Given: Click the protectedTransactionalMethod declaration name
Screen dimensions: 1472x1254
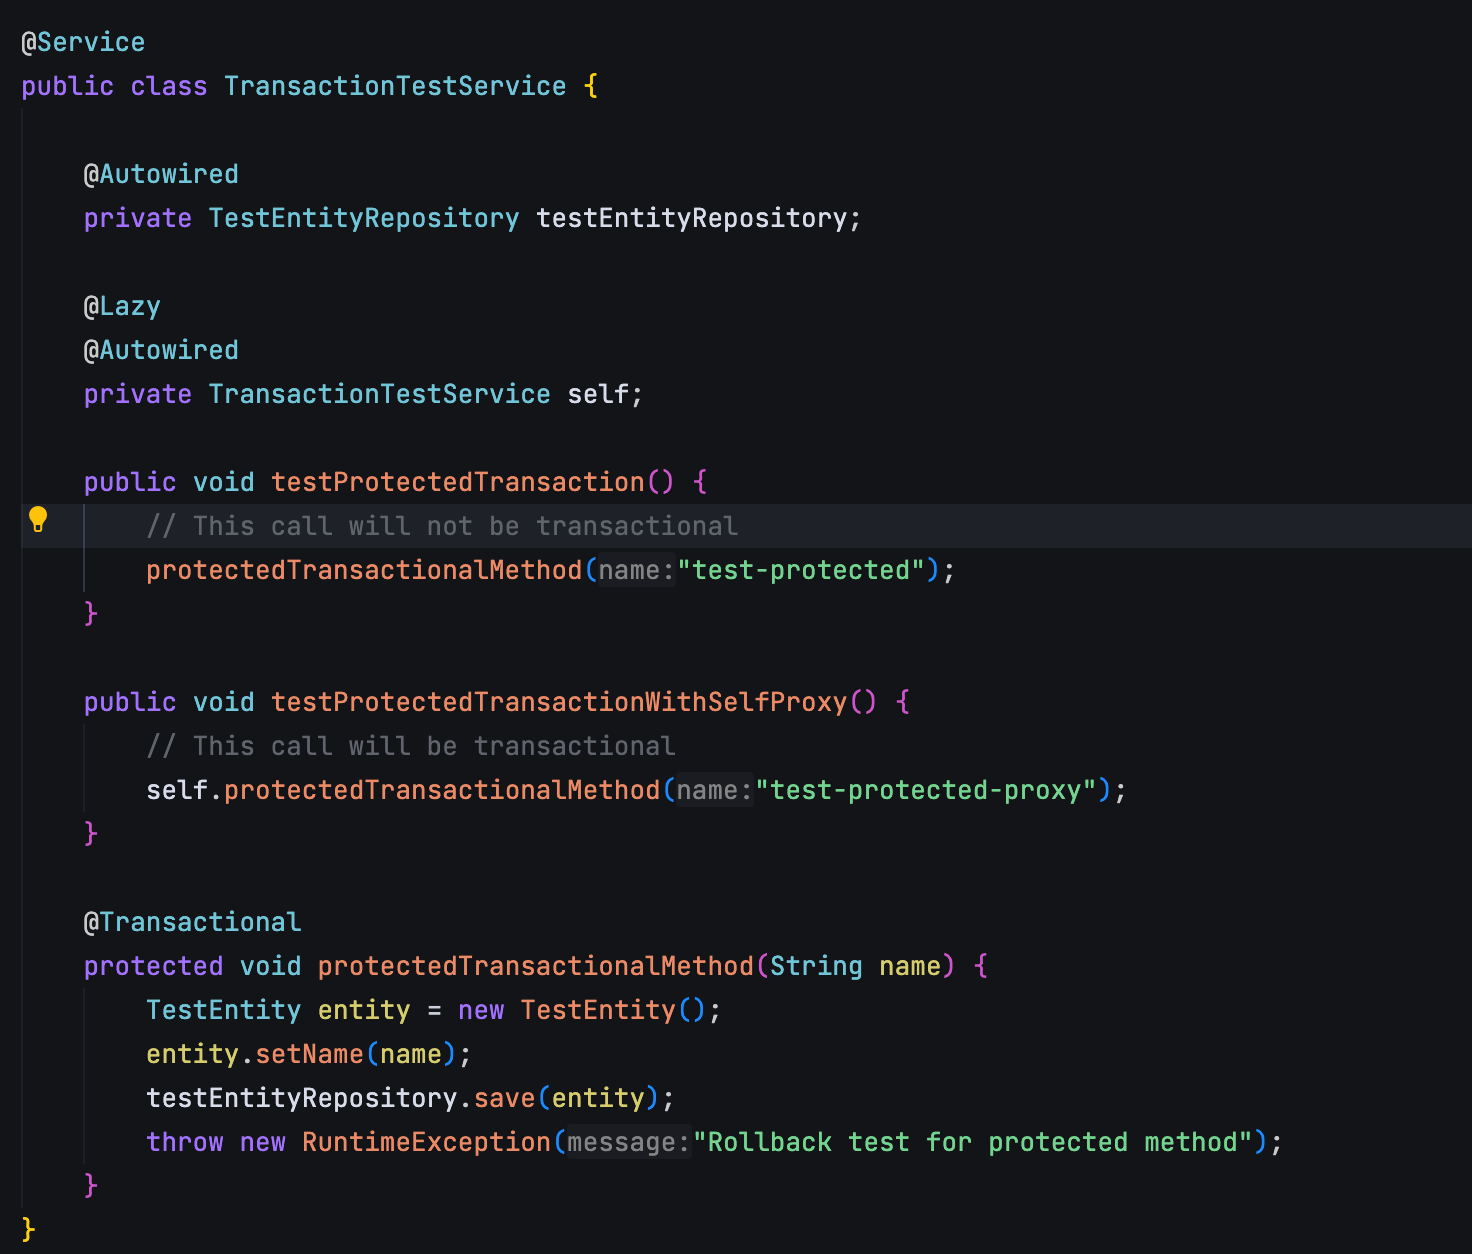Looking at the screenshot, I should [536, 966].
